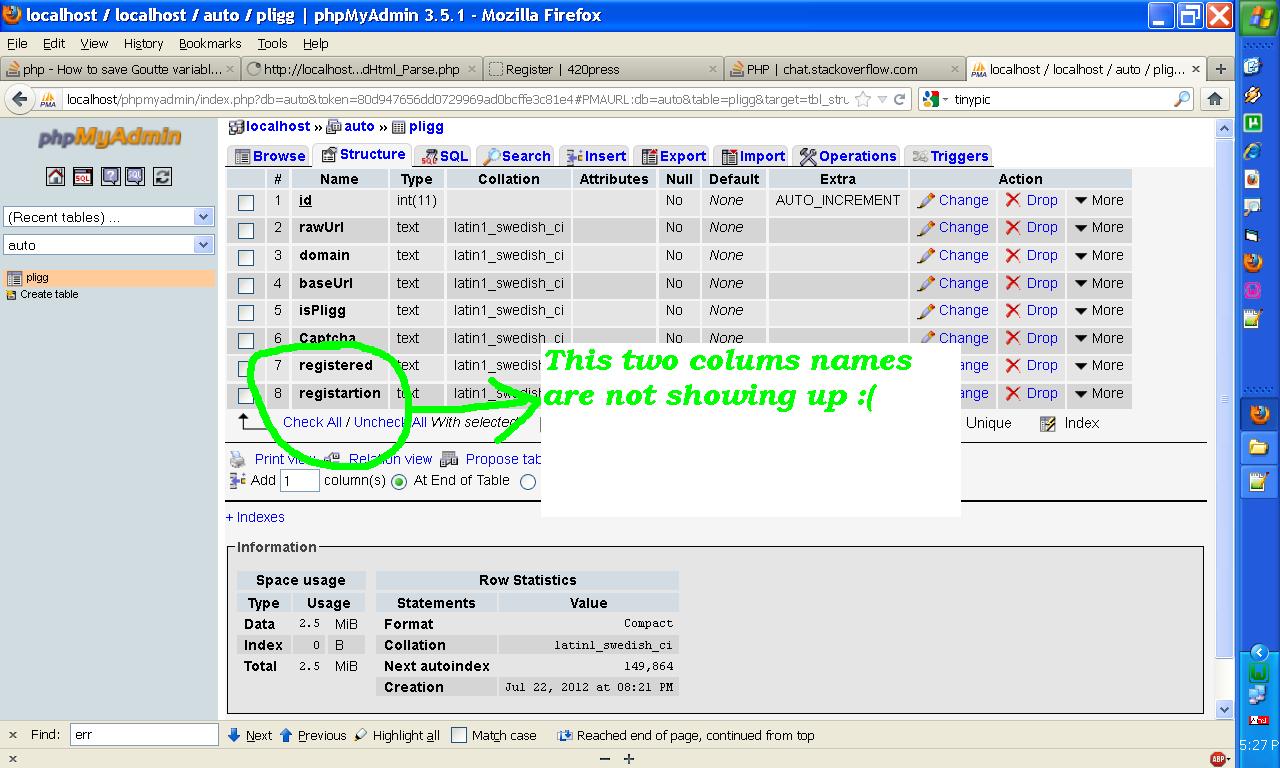
Task: Open Recent tables dropdown
Action: pos(108,217)
